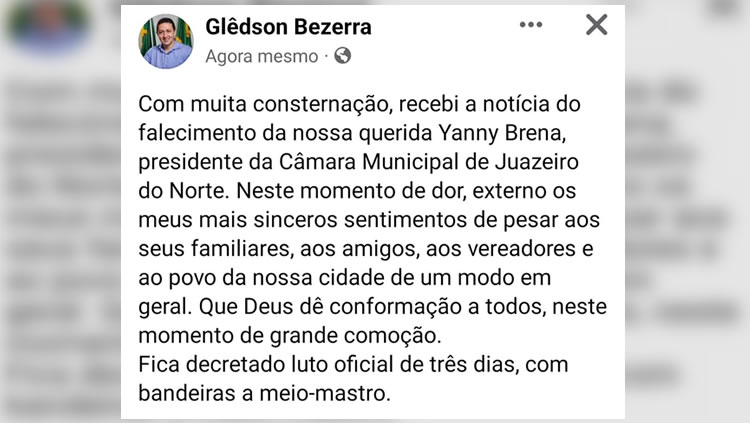
Task: Click the globe public-audience icon
Action: [342, 56]
